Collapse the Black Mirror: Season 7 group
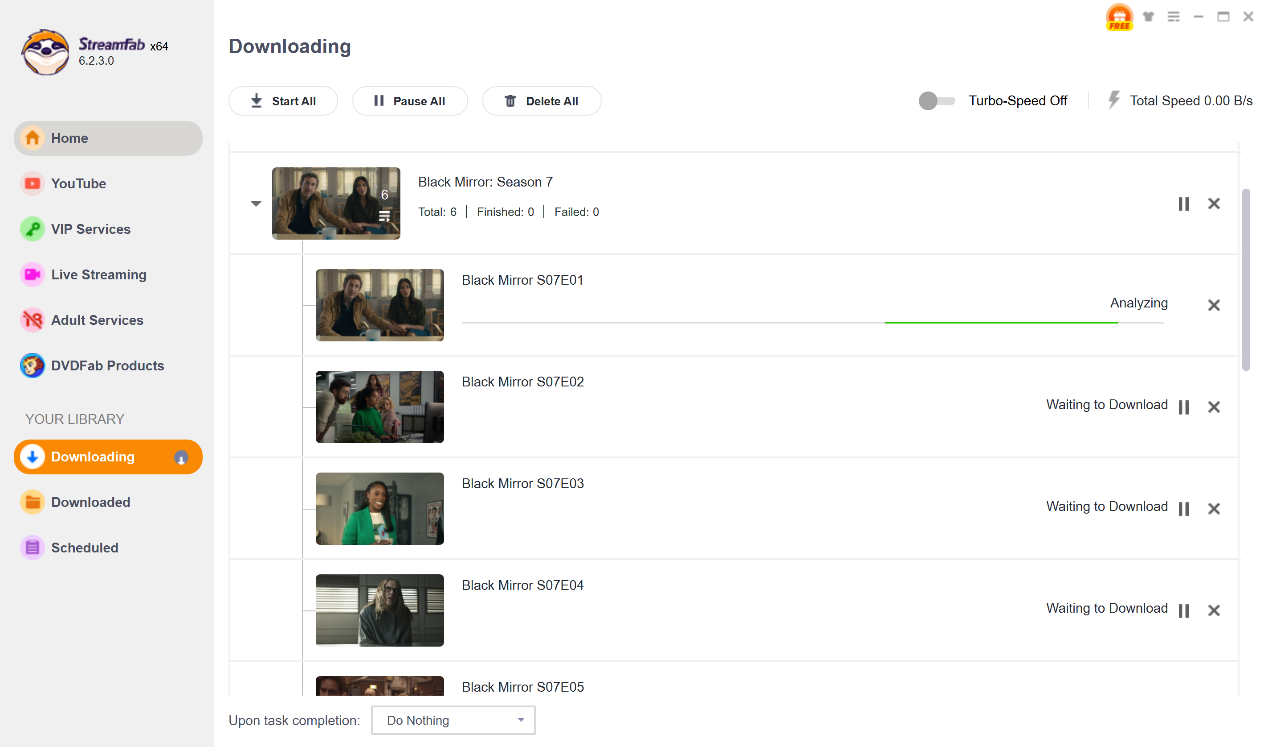The height and width of the screenshot is (747, 1268). coord(256,204)
